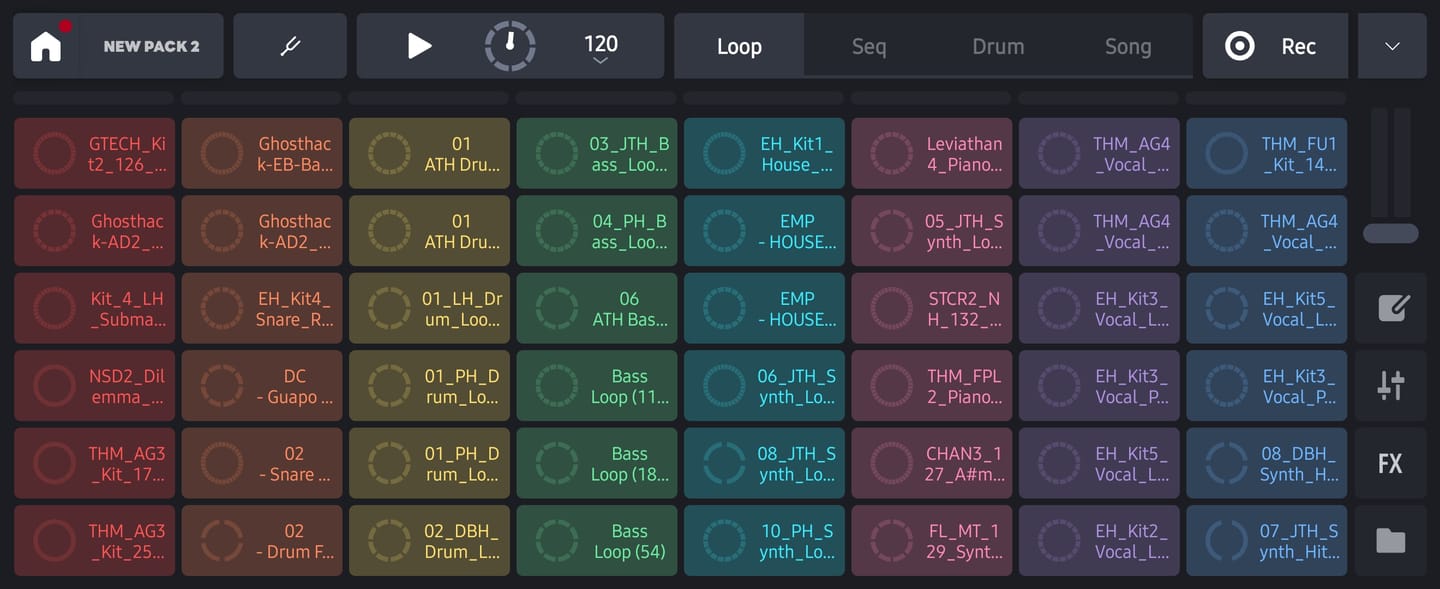Screen dimensions: 1440x589
Task: Trigger 06 ATH Bas pad
Action: pyautogui.click(x=597, y=309)
